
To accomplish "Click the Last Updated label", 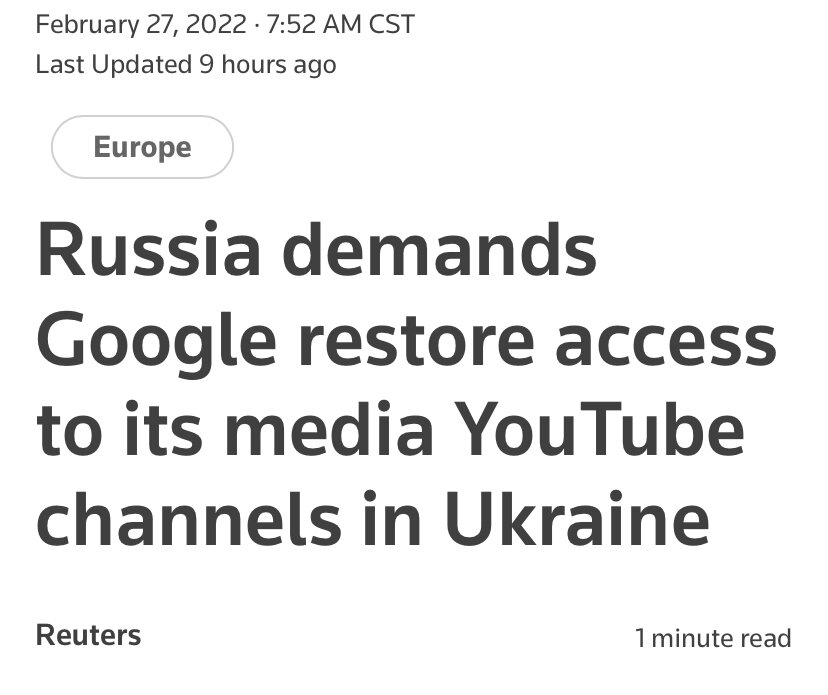I will 112,65.
